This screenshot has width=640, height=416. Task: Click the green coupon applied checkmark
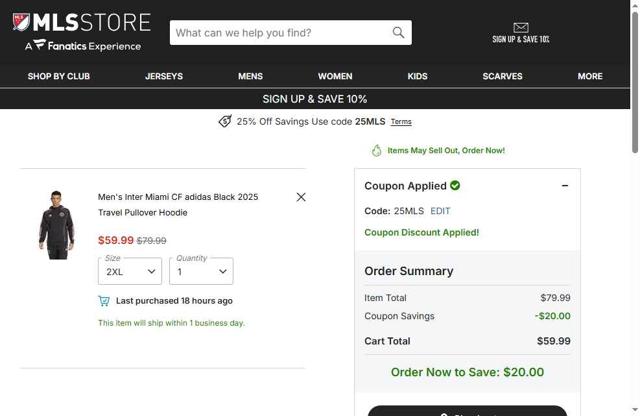coord(455,185)
